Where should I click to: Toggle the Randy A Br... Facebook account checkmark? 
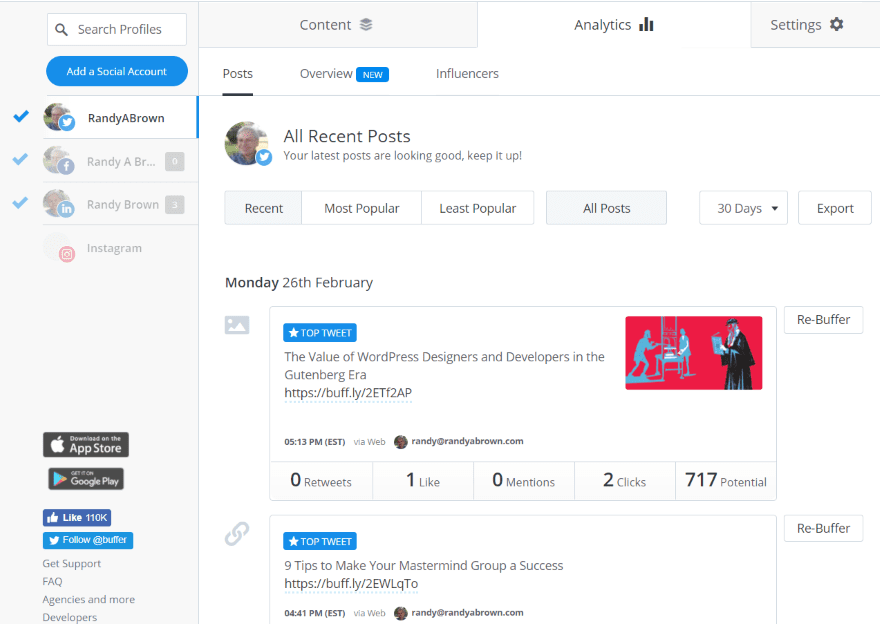click(x=21, y=160)
